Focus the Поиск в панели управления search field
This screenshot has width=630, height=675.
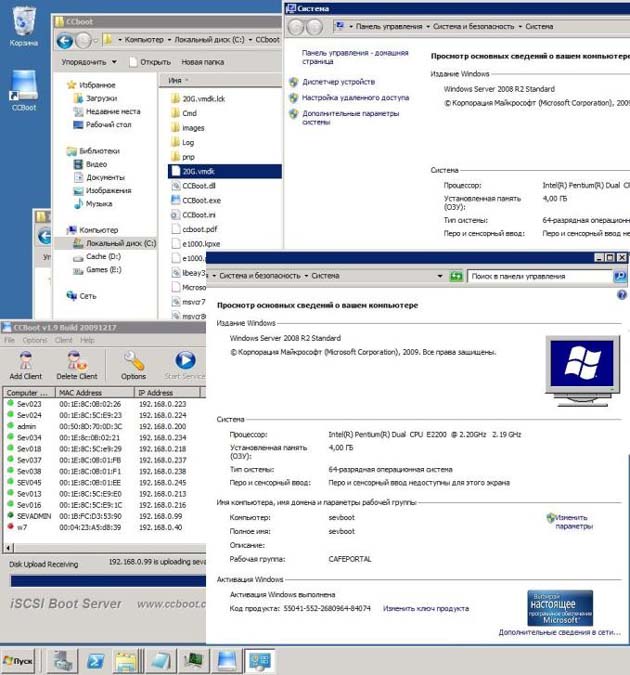coord(540,276)
